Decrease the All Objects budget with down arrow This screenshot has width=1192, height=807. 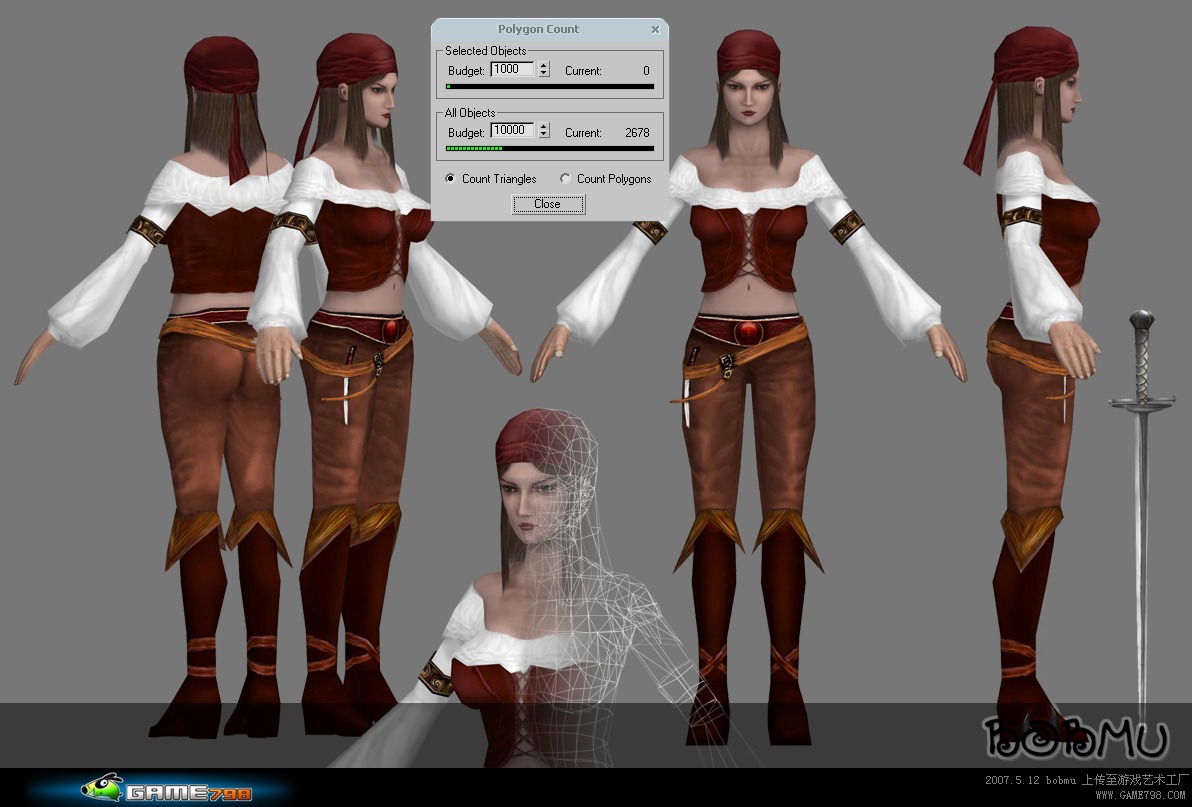tap(544, 134)
